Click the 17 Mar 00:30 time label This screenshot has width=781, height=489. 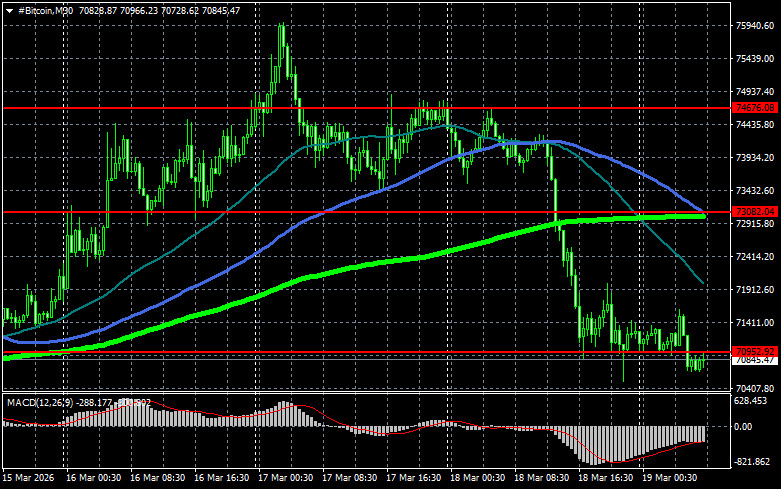286,478
